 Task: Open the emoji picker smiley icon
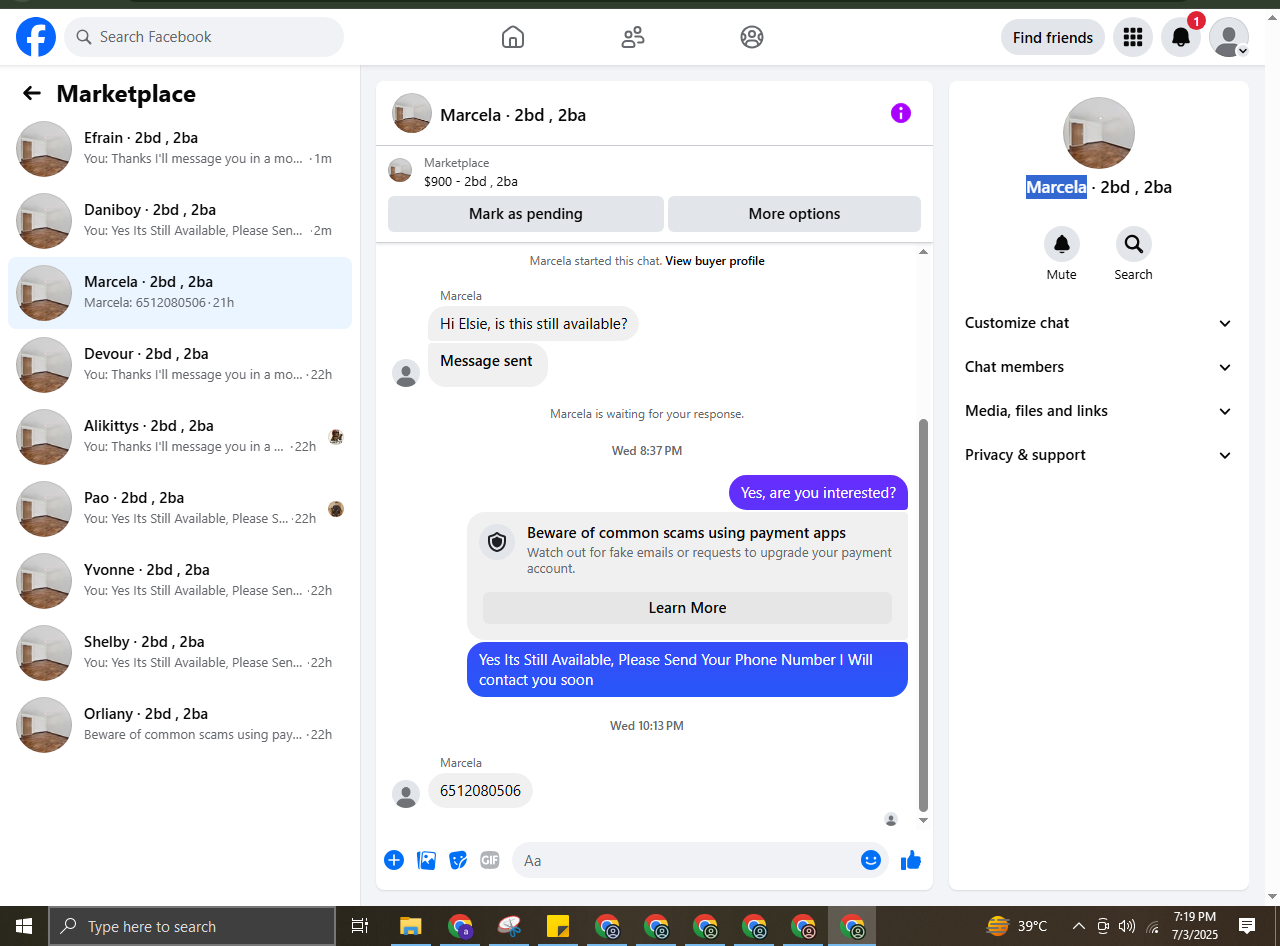coord(871,860)
